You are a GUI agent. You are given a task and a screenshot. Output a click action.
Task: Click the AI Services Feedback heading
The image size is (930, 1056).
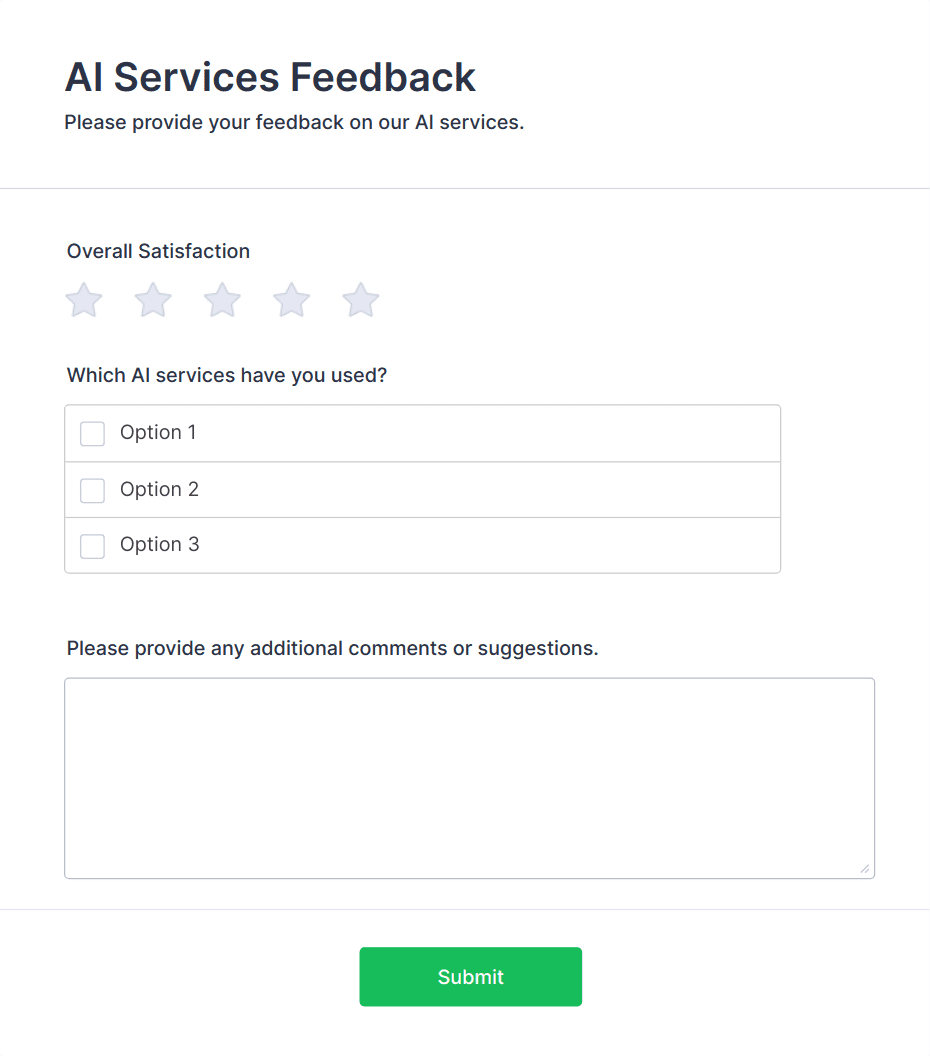(x=270, y=76)
